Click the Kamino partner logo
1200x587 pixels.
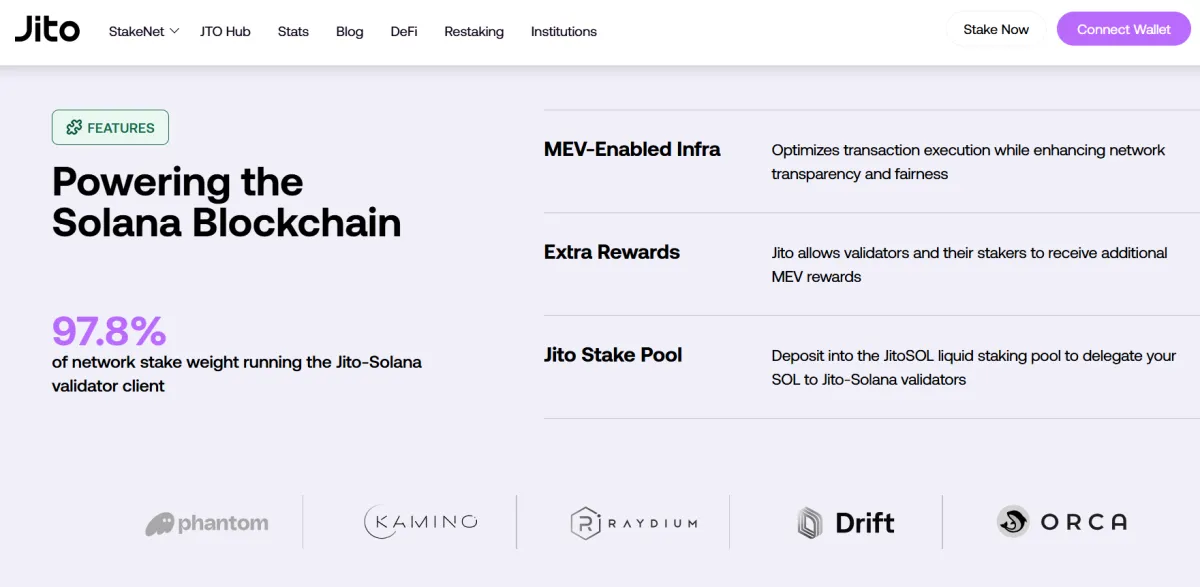click(x=421, y=522)
